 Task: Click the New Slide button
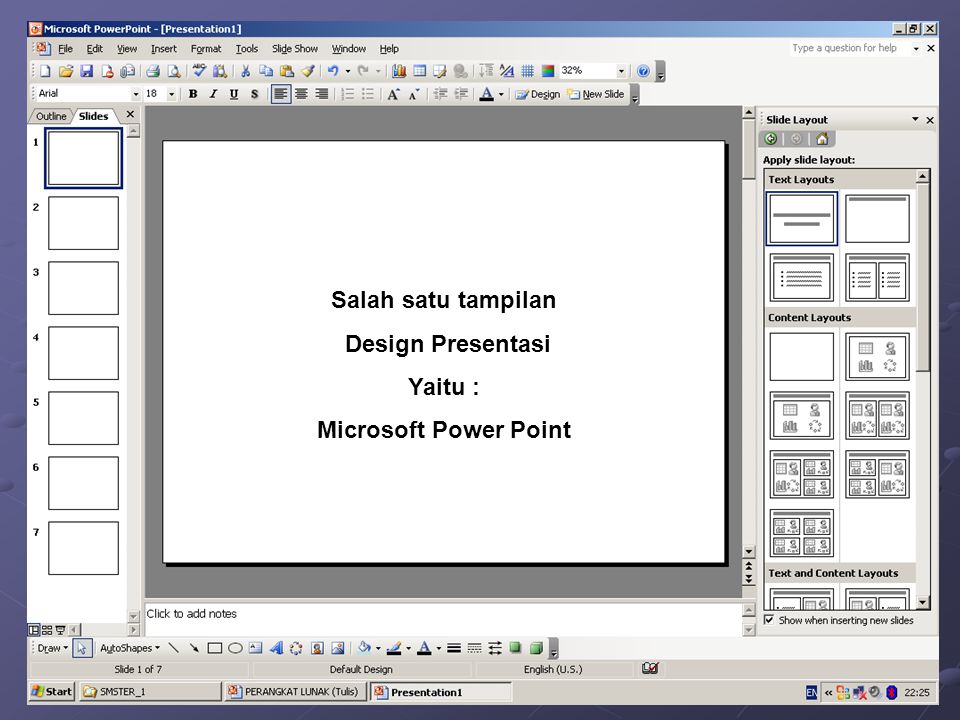pos(596,94)
